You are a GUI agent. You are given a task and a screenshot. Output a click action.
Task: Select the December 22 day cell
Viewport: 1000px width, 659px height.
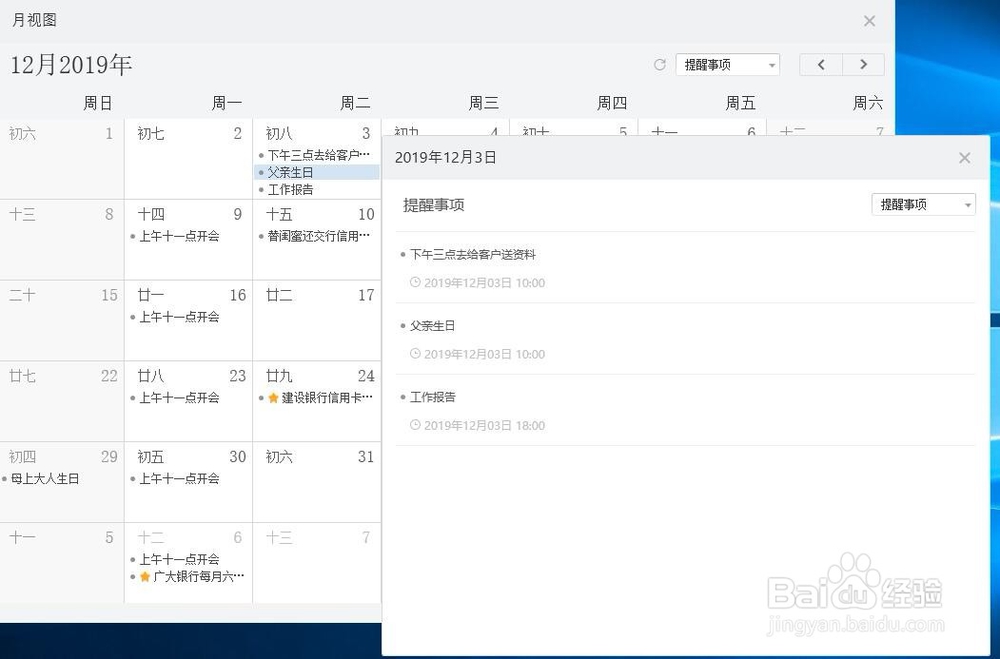pyautogui.click(x=62, y=402)
